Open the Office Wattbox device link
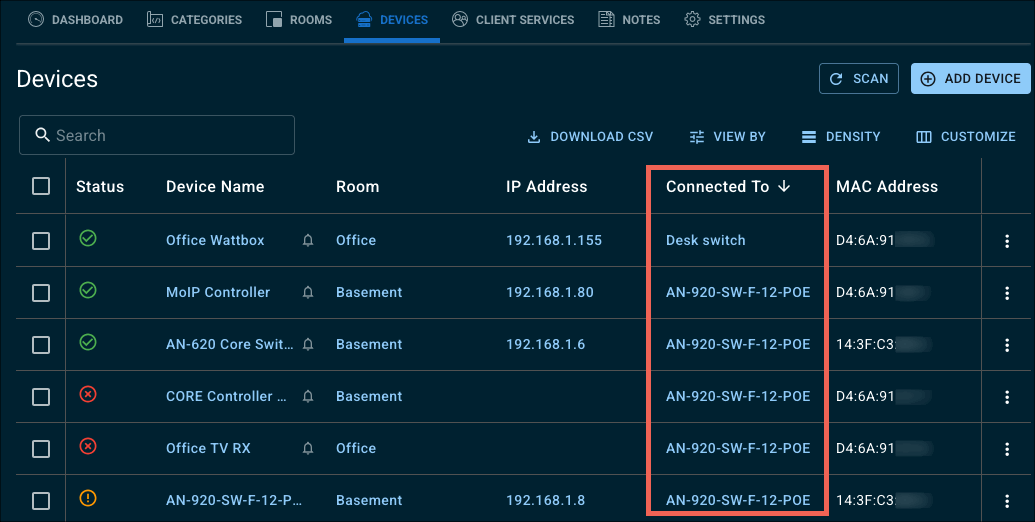Image resolution: width=1035 pixels, height=522 pixels. click(x=215, y=240)
